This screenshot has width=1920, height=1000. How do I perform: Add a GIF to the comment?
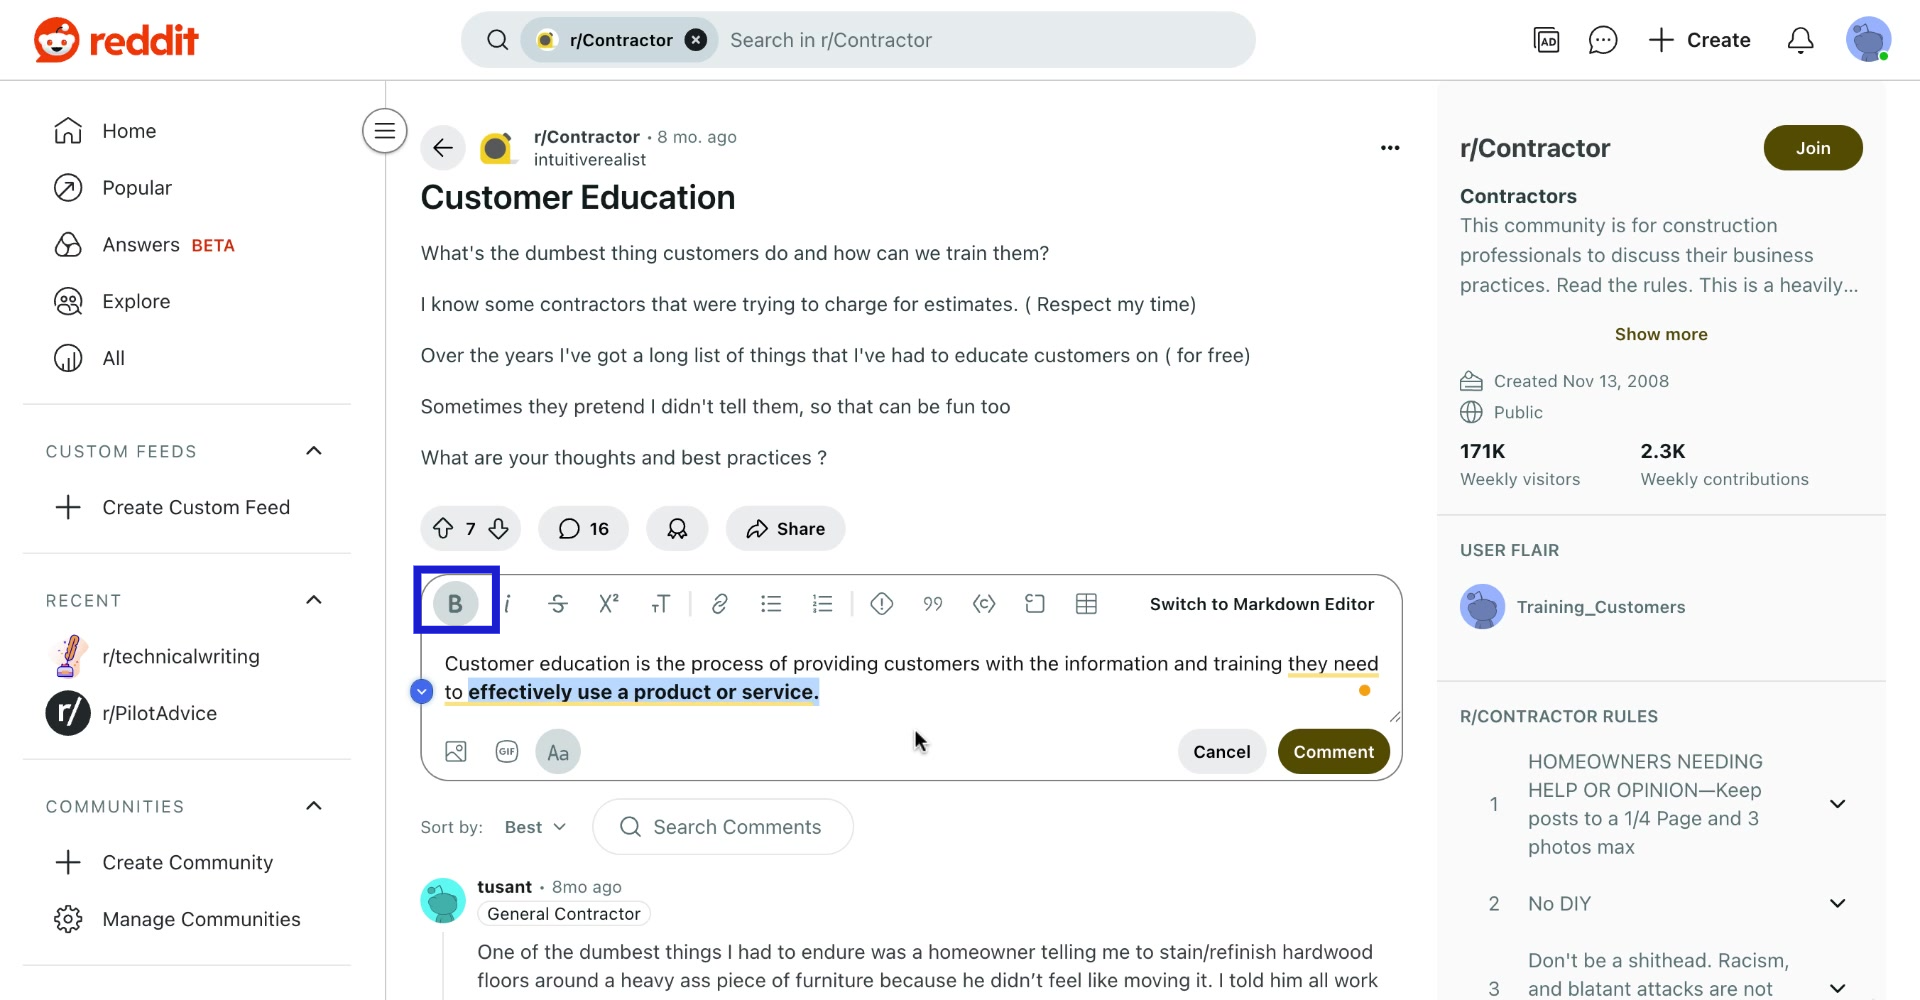coord(507,751)
